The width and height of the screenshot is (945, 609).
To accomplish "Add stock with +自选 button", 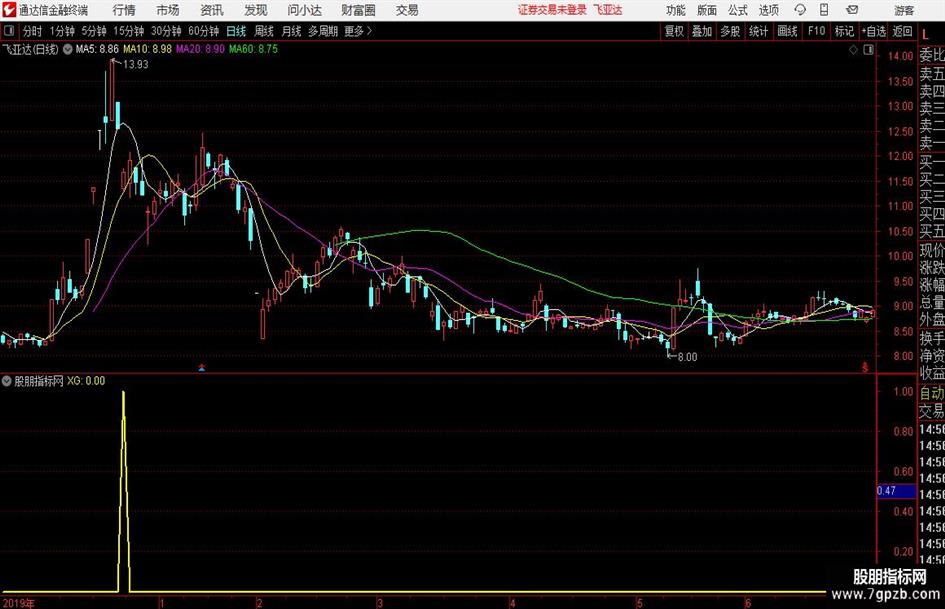I will coord(873,31).
